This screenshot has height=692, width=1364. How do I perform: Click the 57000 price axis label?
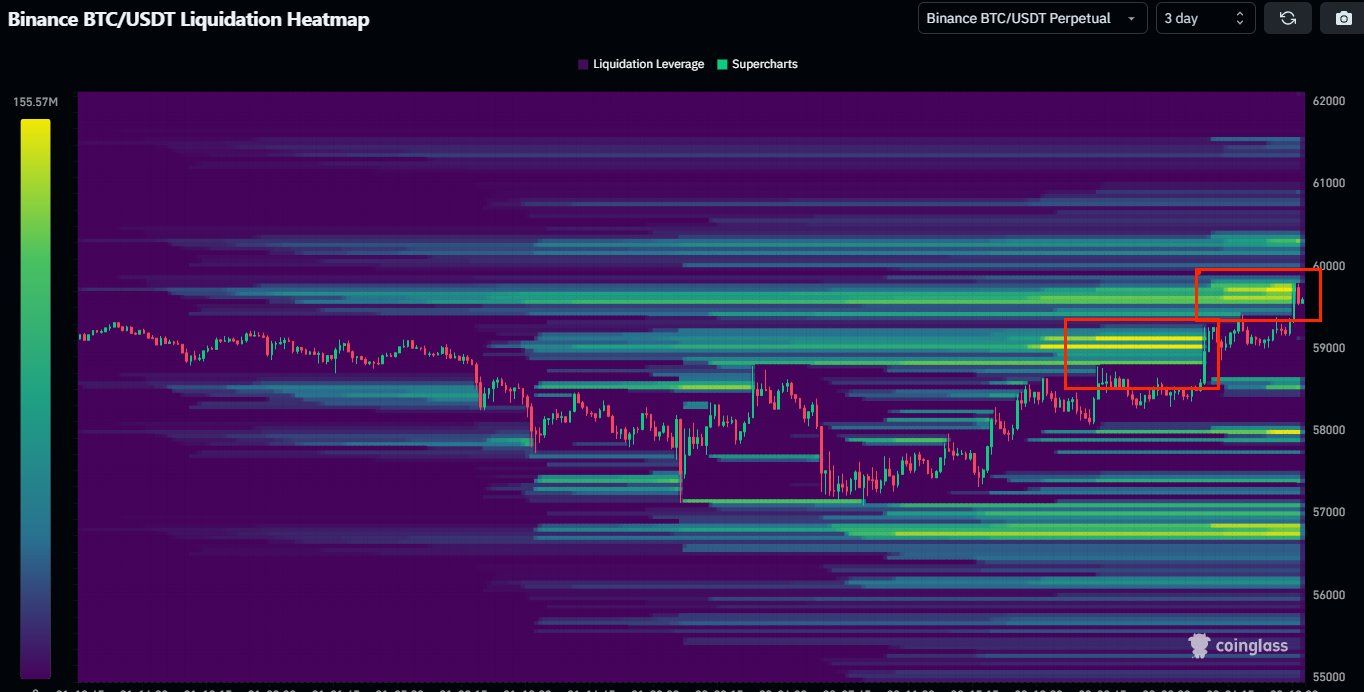pos(1328,512)
